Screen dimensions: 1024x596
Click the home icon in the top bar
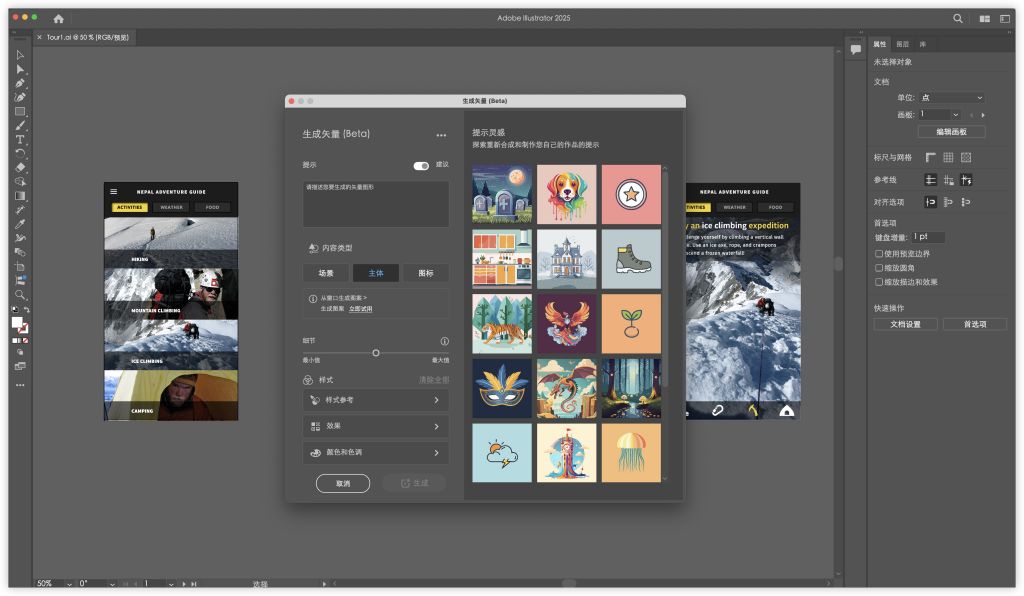pos(58,18)
